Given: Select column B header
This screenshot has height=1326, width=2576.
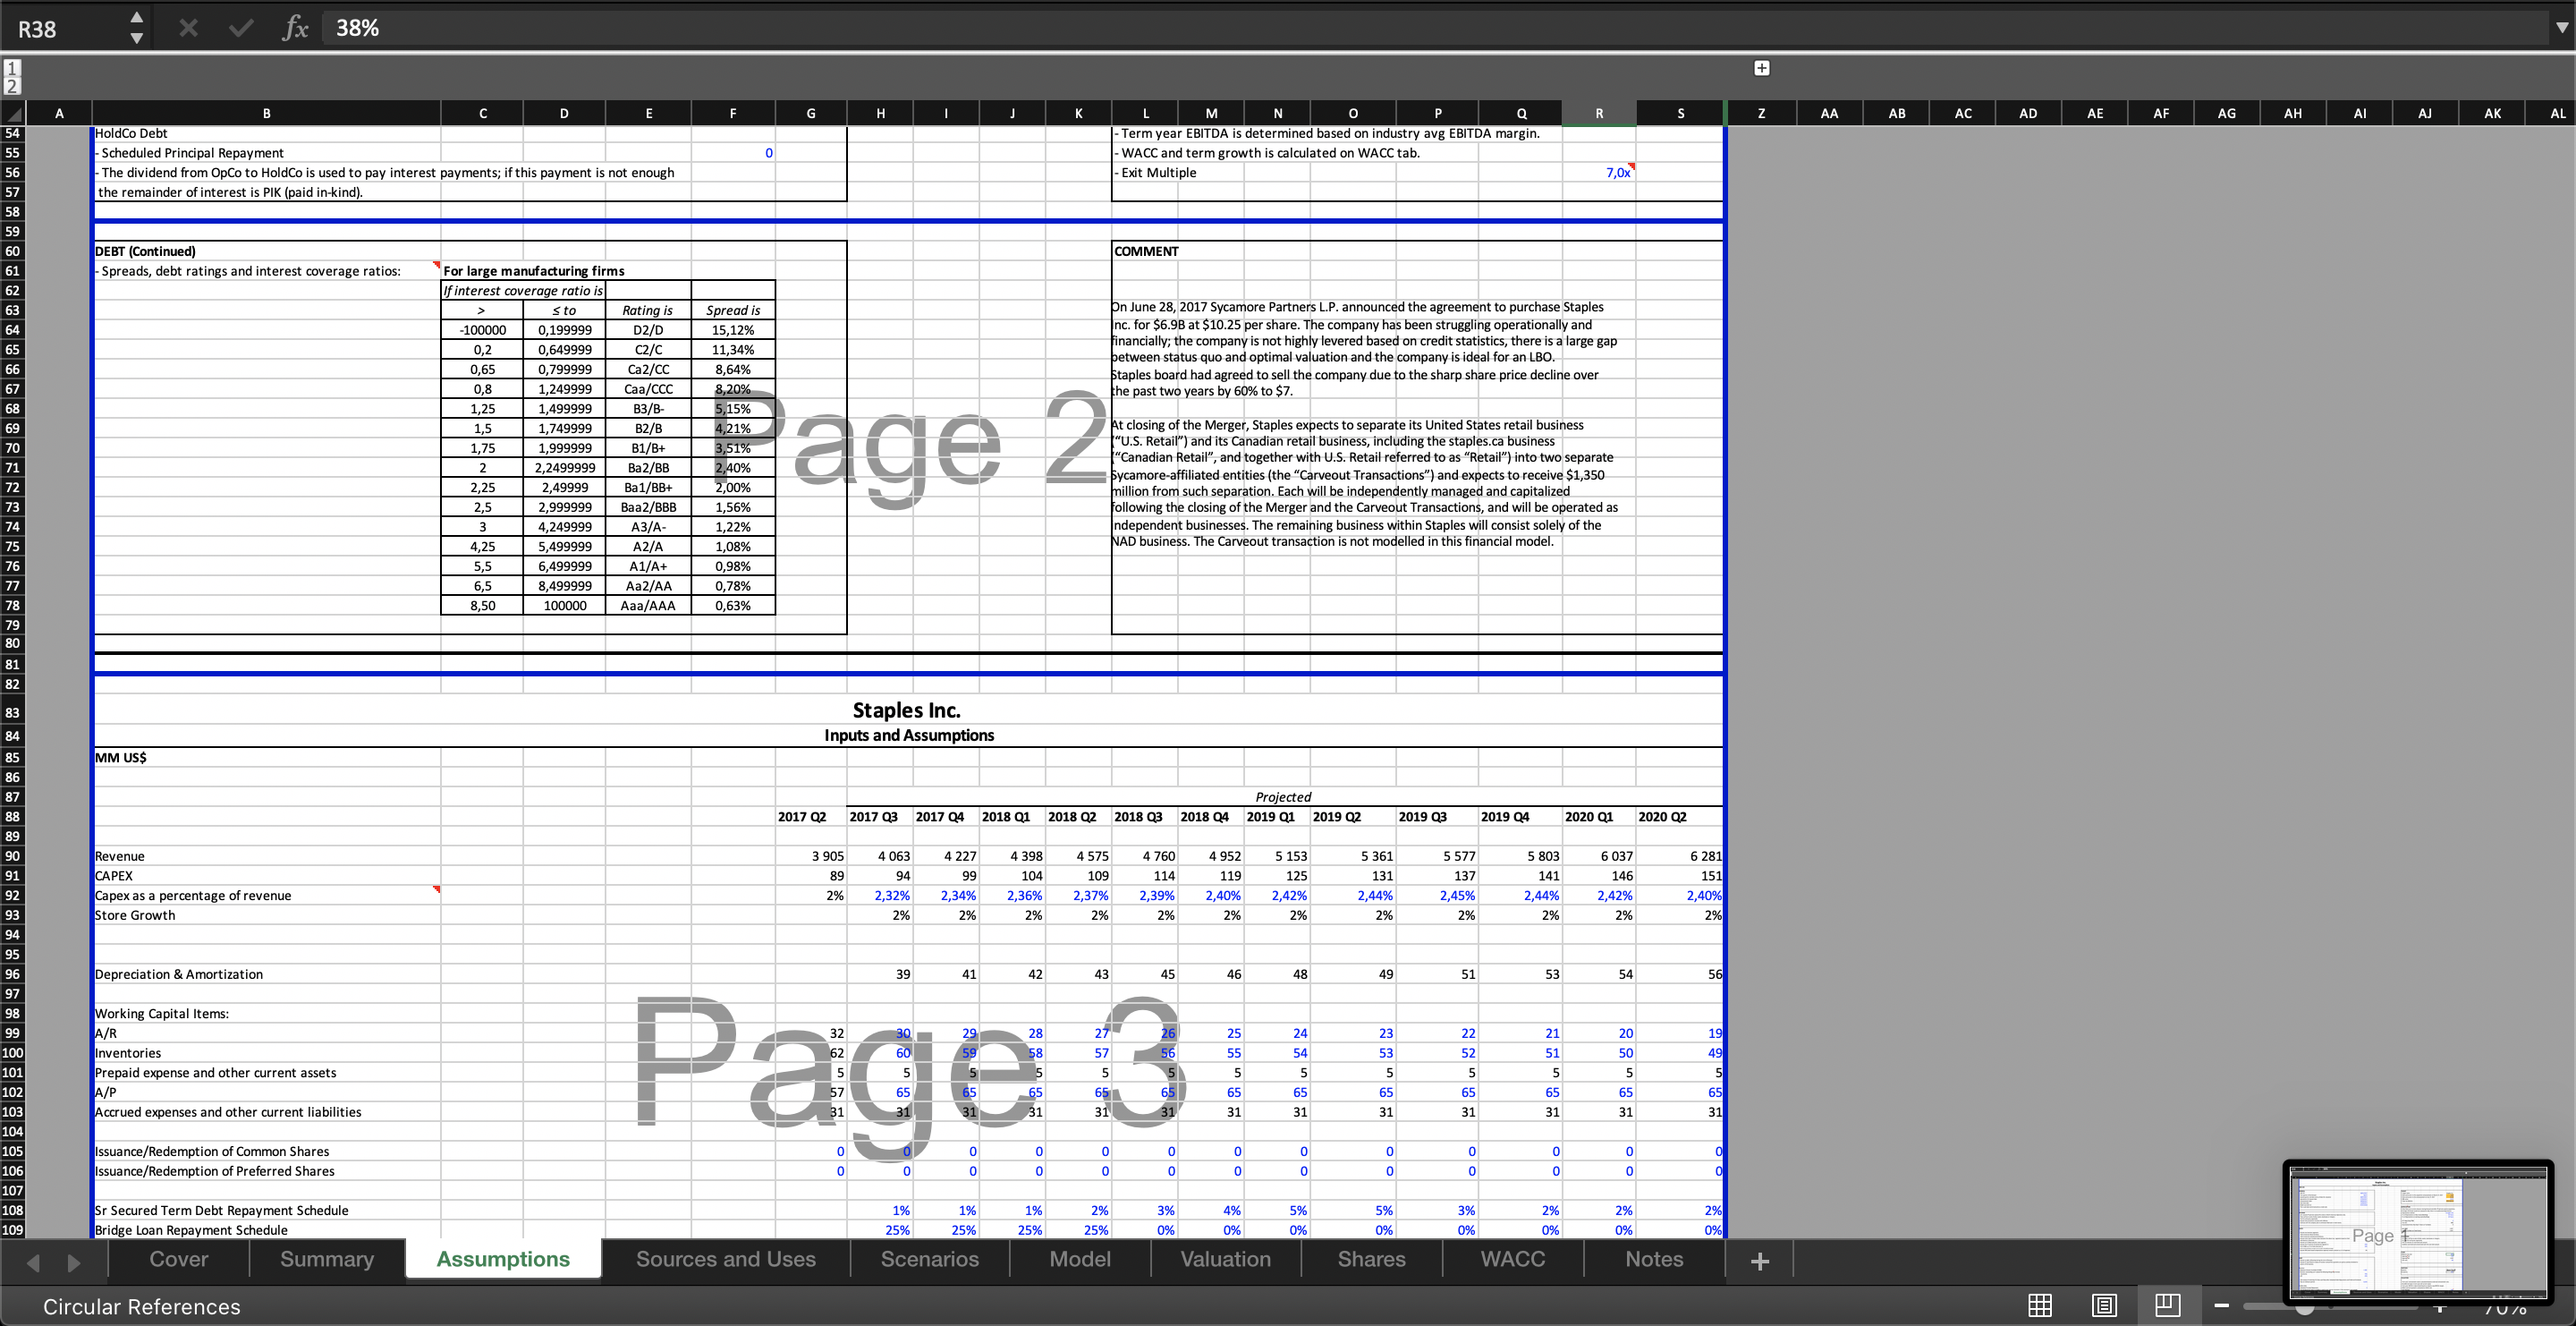Looking at the screenshot, I should pos(266,113).
